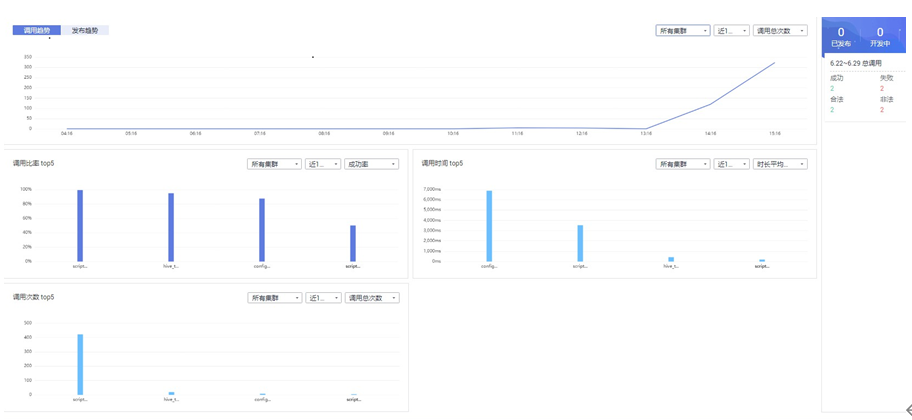This screenshot has width=912, height=420.
Task: Open 调用总次数 dropdown in 调用次数 top5 panel
Action: (371, 298)
